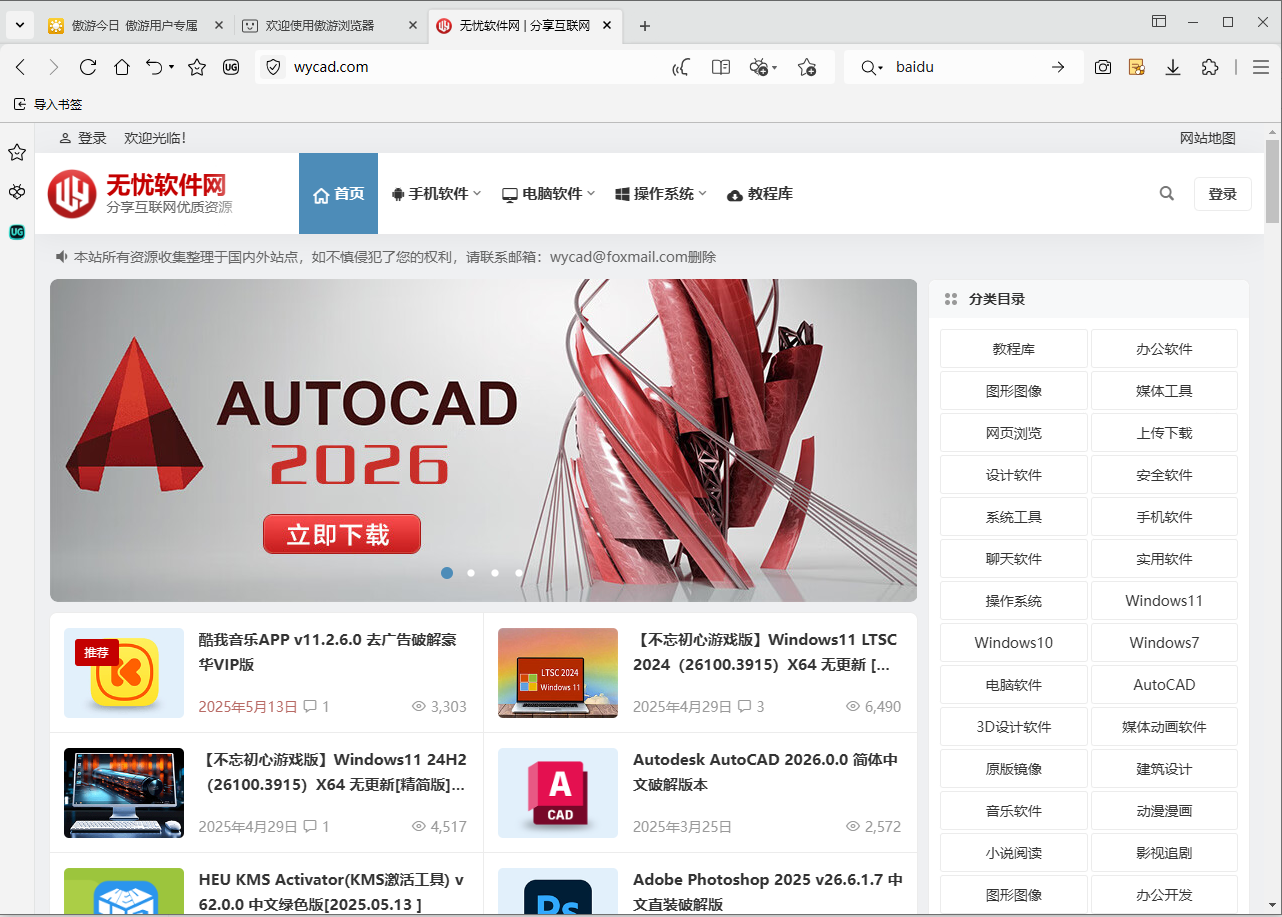1282x917 pixels.
Task: Select the fourth carousel slide dot
Action: tap(518, 573)
